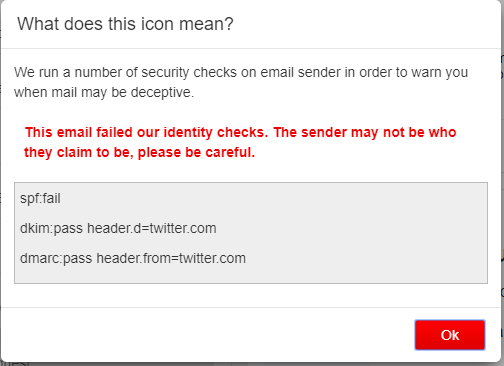Click "This email failed our identity checks" warning
504x366 pixels.
pos(145,132)
